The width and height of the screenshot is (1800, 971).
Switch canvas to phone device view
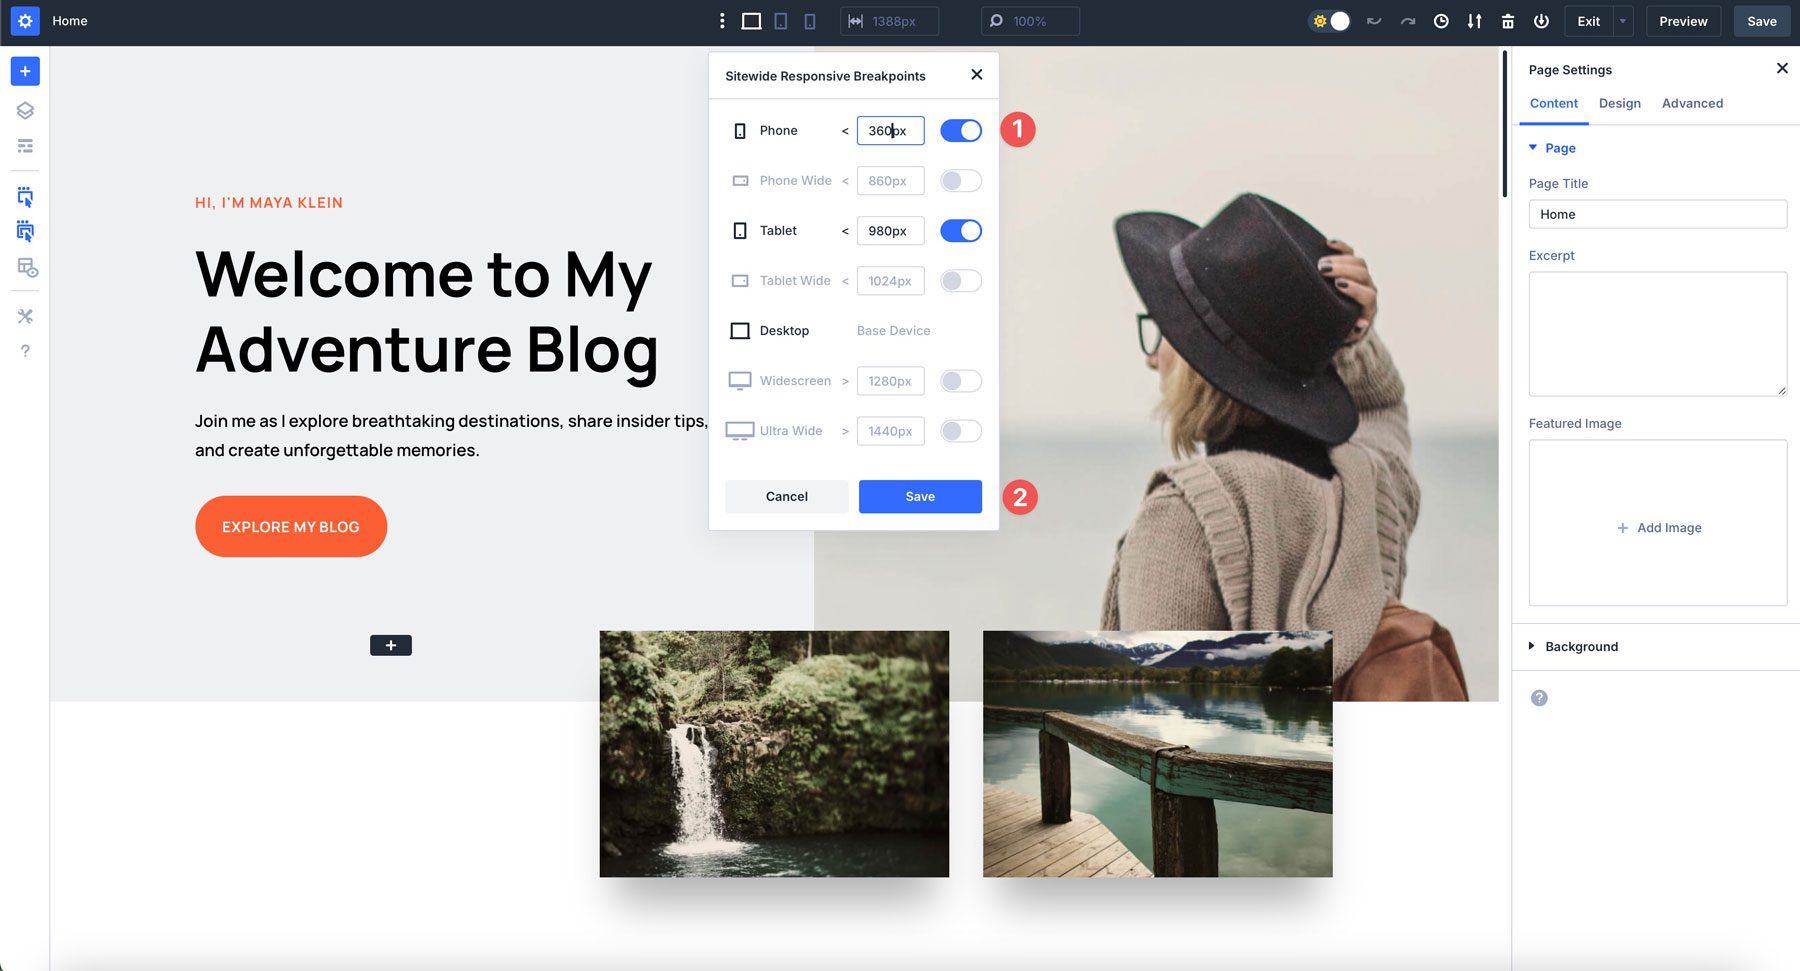(x=810, y=20)
